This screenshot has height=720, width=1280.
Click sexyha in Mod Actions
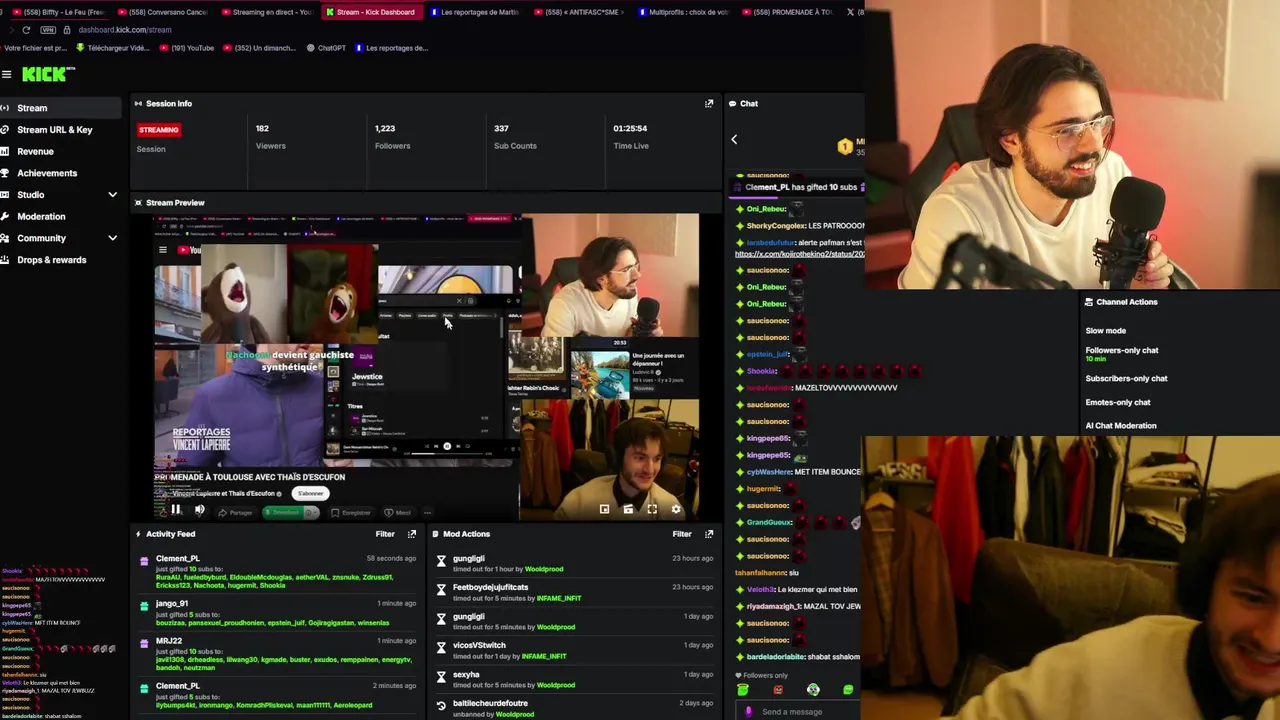(x=466, y=675)
